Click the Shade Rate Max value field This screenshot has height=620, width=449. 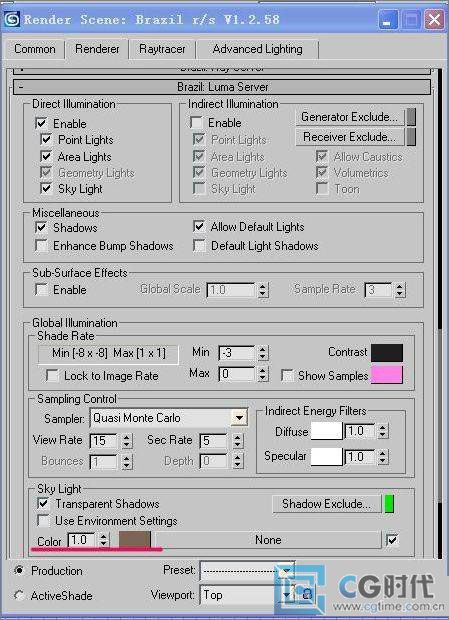236,374
